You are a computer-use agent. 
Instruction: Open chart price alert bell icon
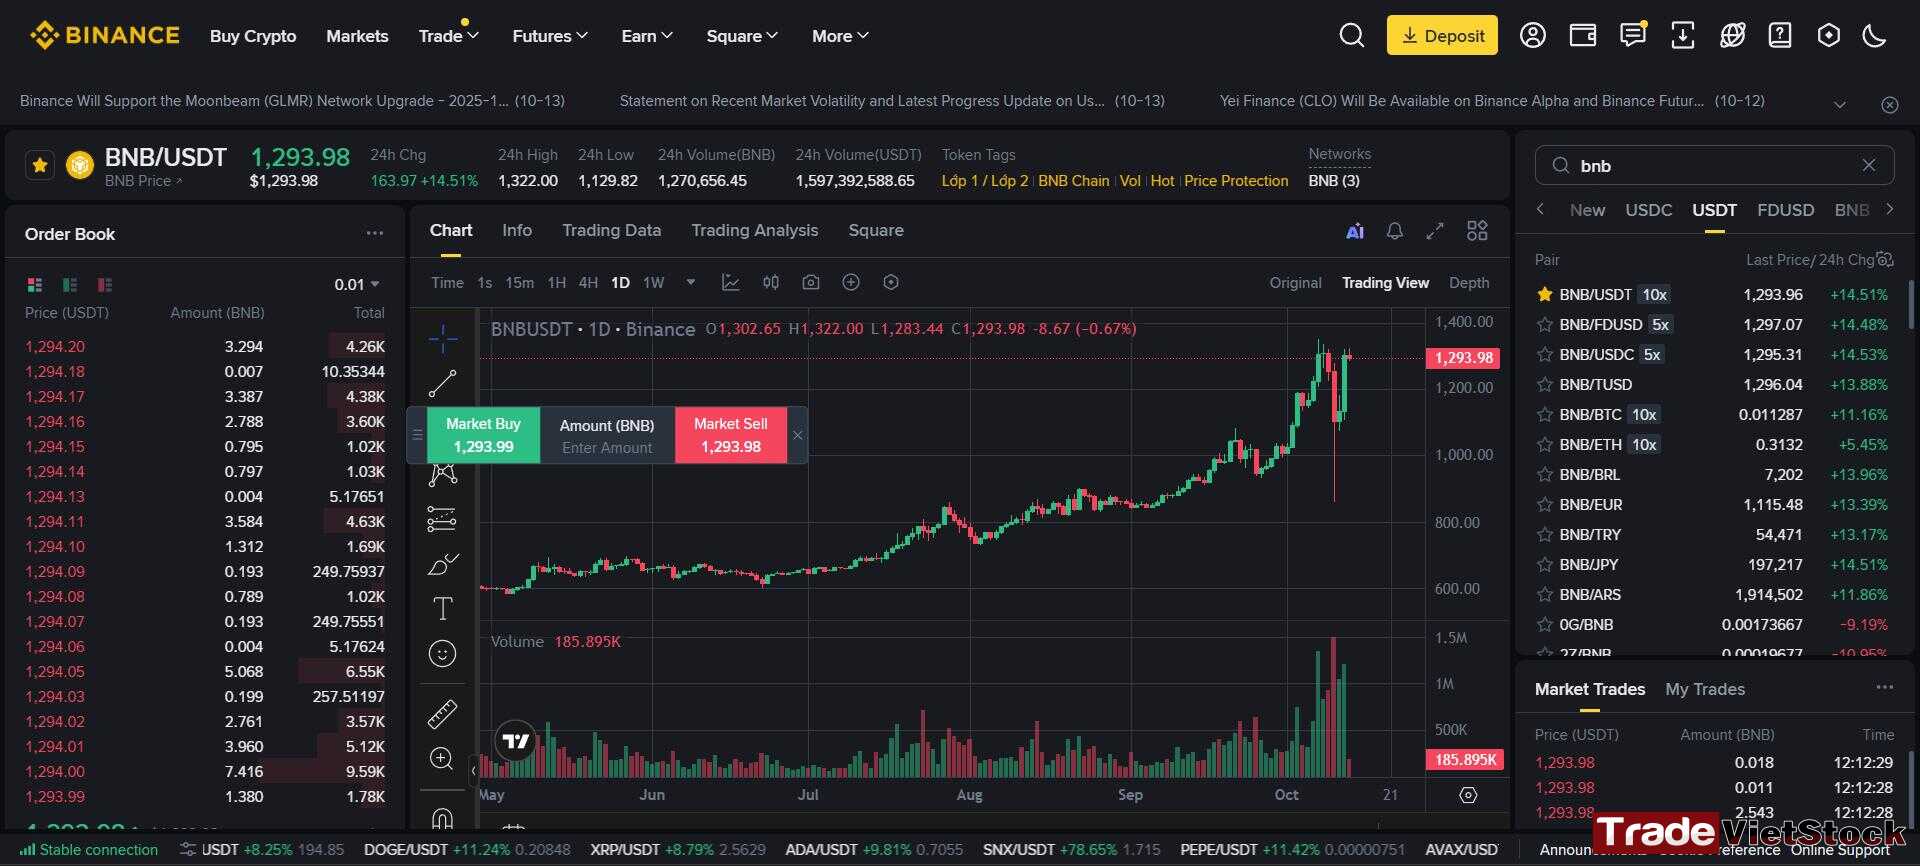click(x=1394, y=231)
